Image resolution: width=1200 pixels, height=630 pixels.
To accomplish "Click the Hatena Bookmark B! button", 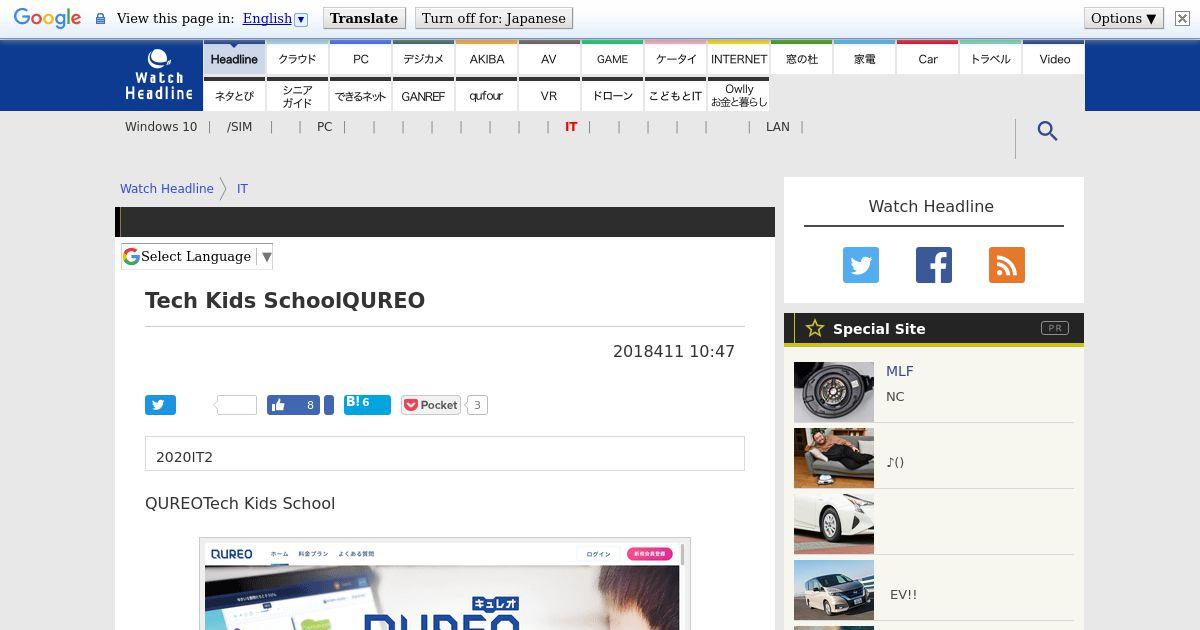I will pos(367,404).
